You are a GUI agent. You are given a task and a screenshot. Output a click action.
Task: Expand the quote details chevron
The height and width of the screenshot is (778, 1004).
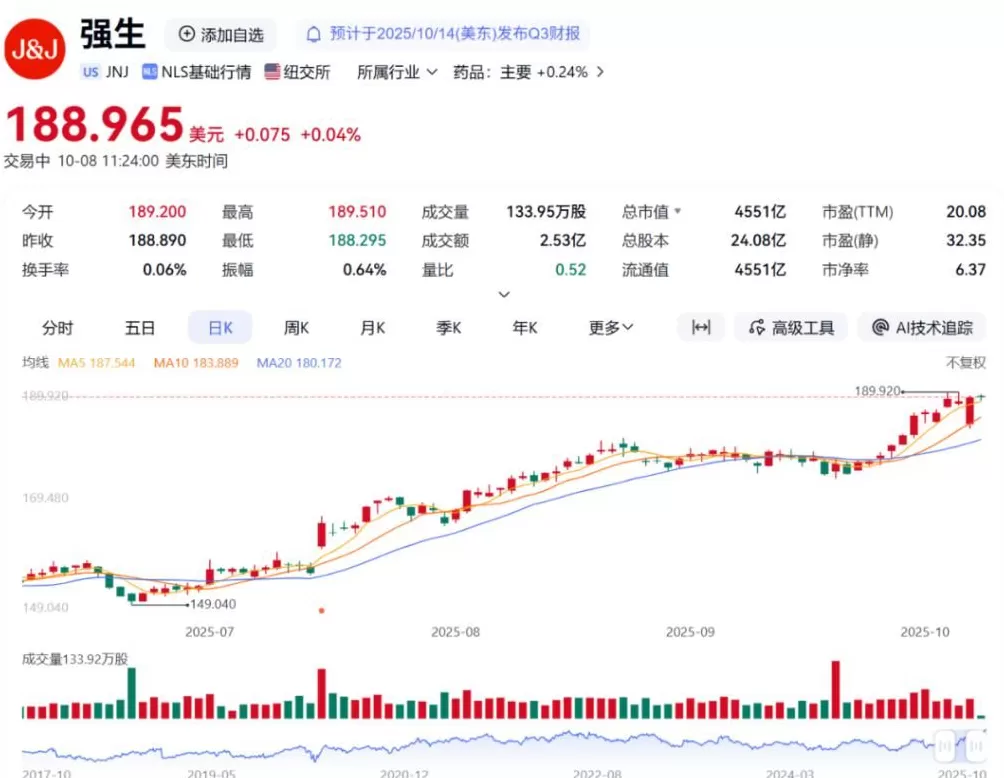coord(505,294)
